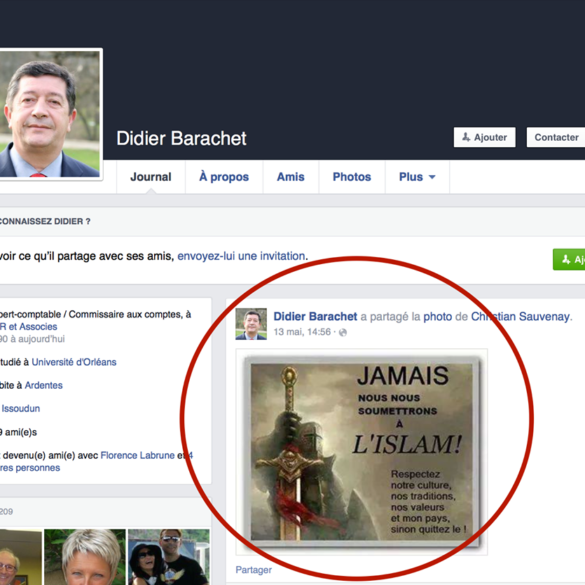This screenshot has height=585, width=585.
Task: Open the large profile picture
Action: (50, 114)
